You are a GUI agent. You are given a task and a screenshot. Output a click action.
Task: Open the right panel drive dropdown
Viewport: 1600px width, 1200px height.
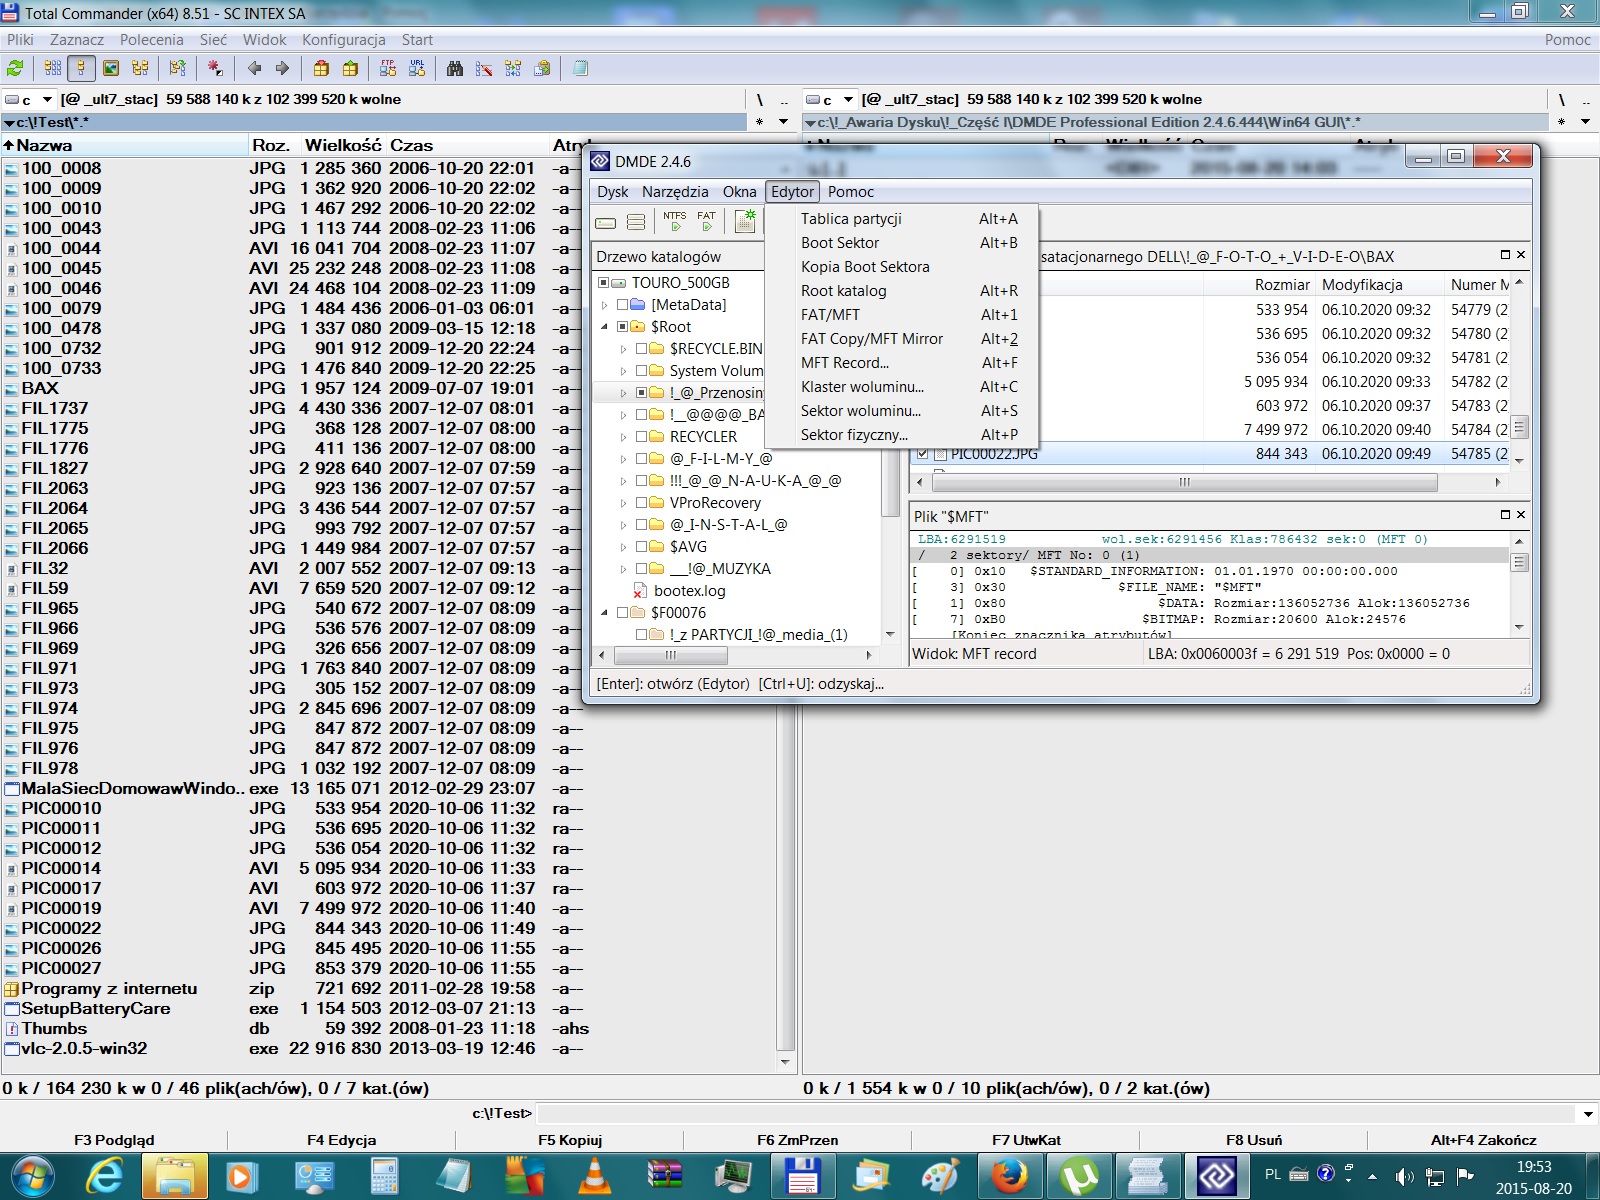pyautogui.click(x=848, y=100)
